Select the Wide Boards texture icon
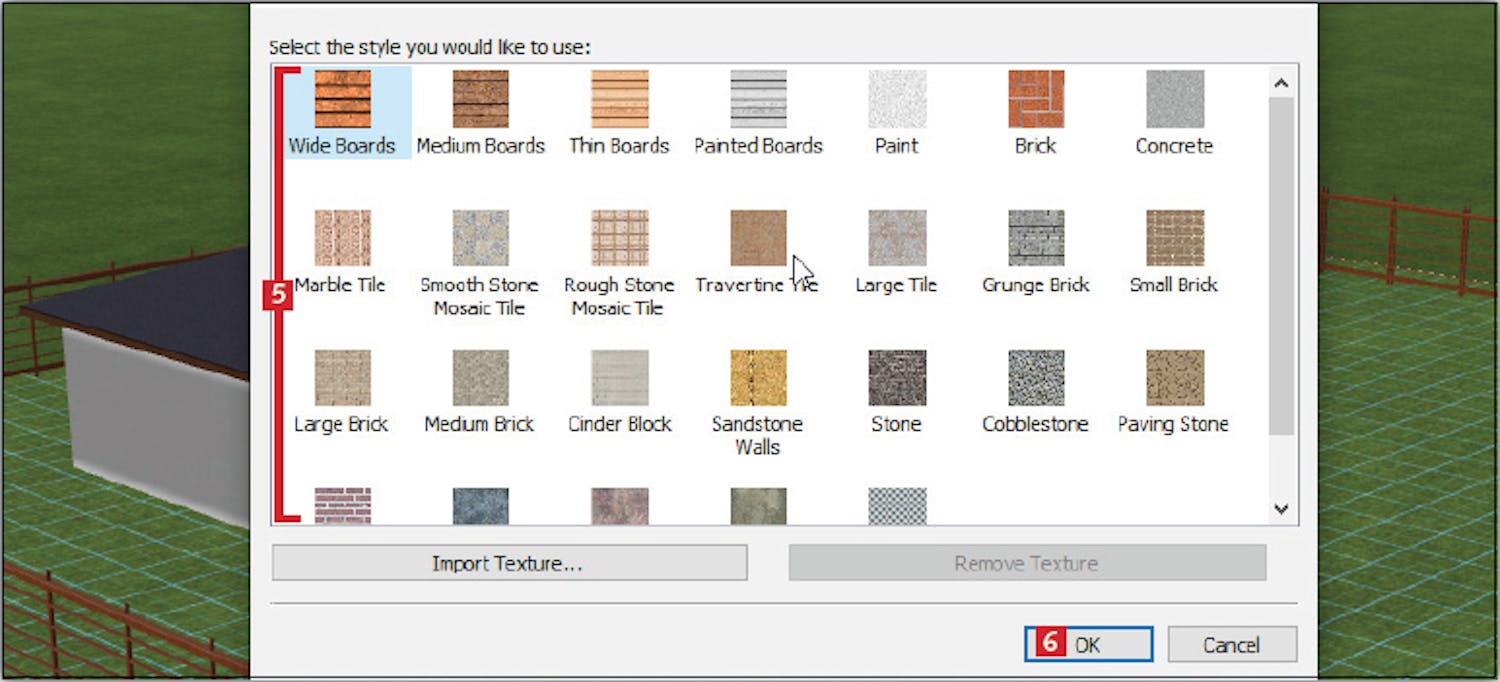Image resolution: width=1500 pixels, height=682 pixels. pos(342,99)
